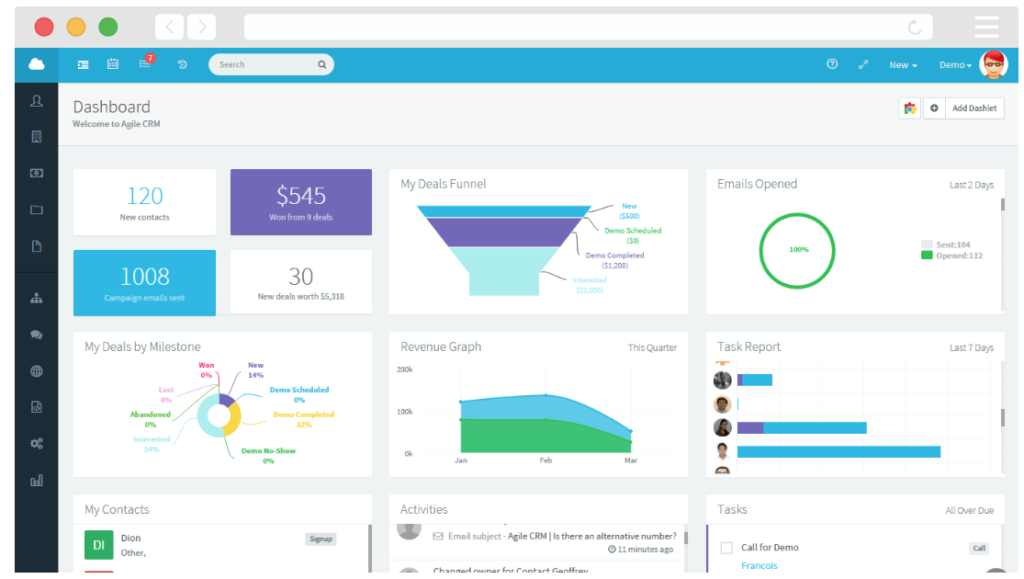The width and height of the screenshot is (1024, 579).
Task: Click the $545 Won from 9 deals tile
Action: [x=301, y=202]
